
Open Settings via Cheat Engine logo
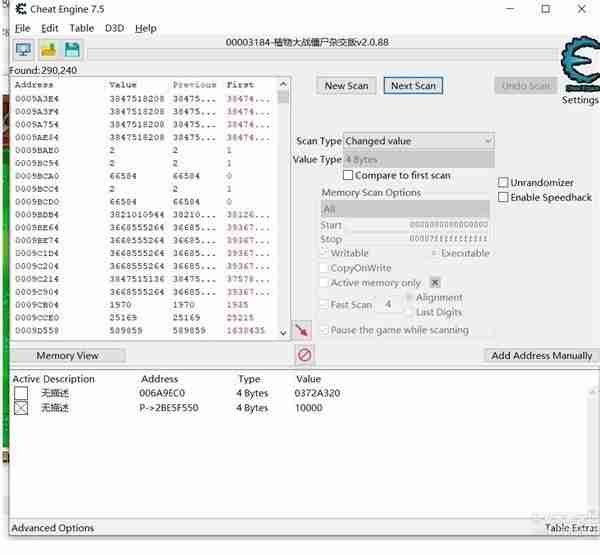(x=580, y=64)
